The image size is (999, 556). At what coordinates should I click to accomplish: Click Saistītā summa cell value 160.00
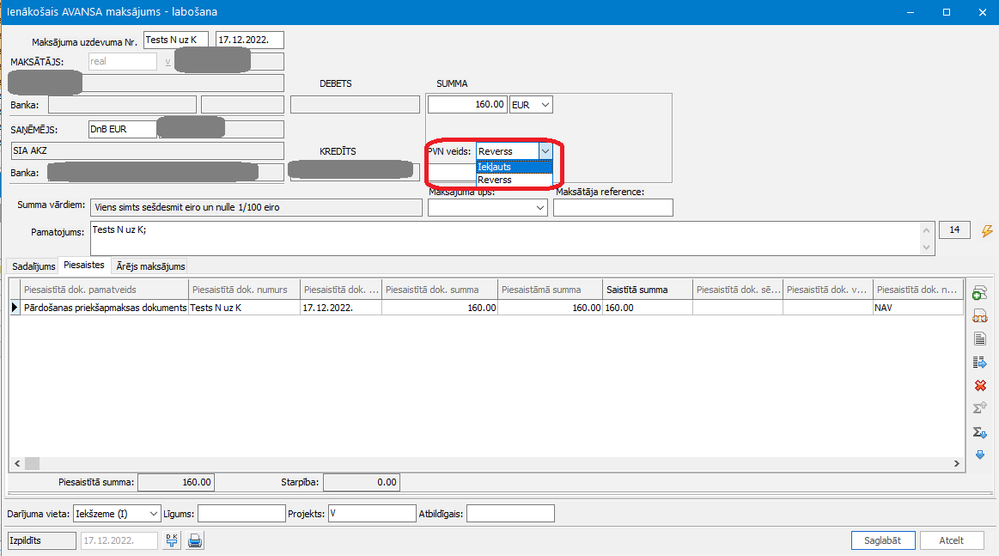647,308
